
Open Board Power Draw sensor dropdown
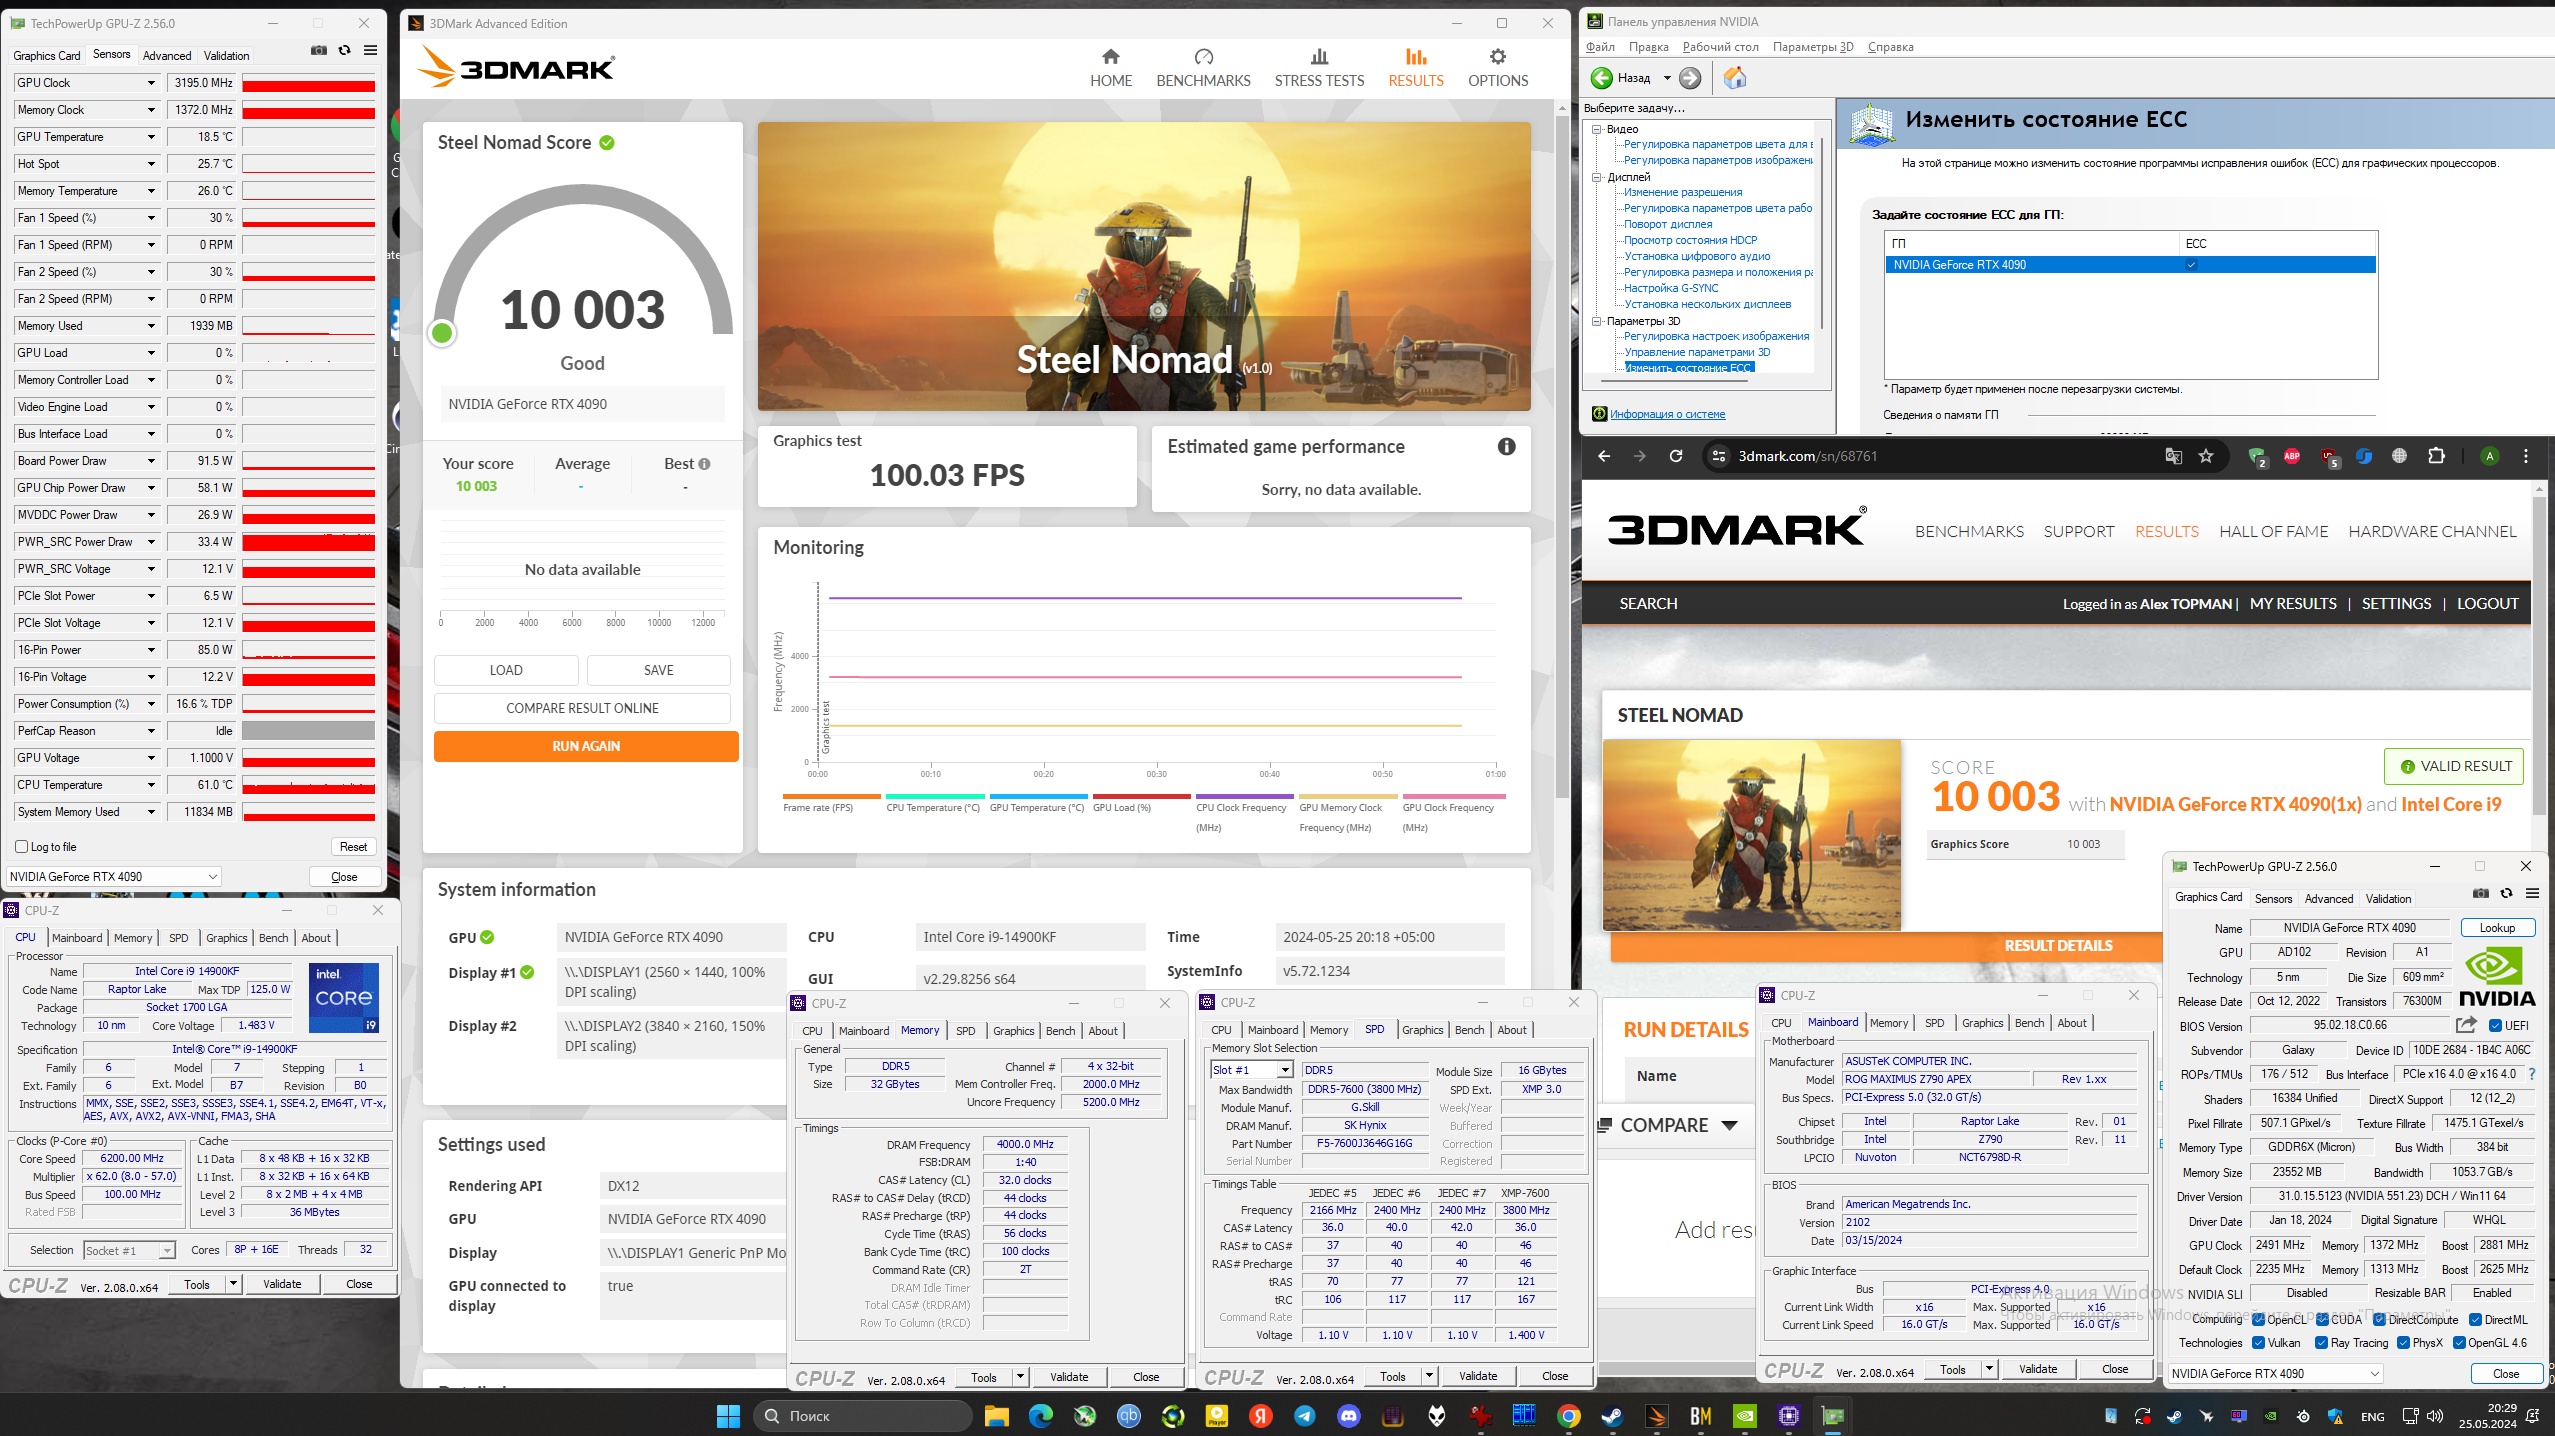click(x=152, y=461)
